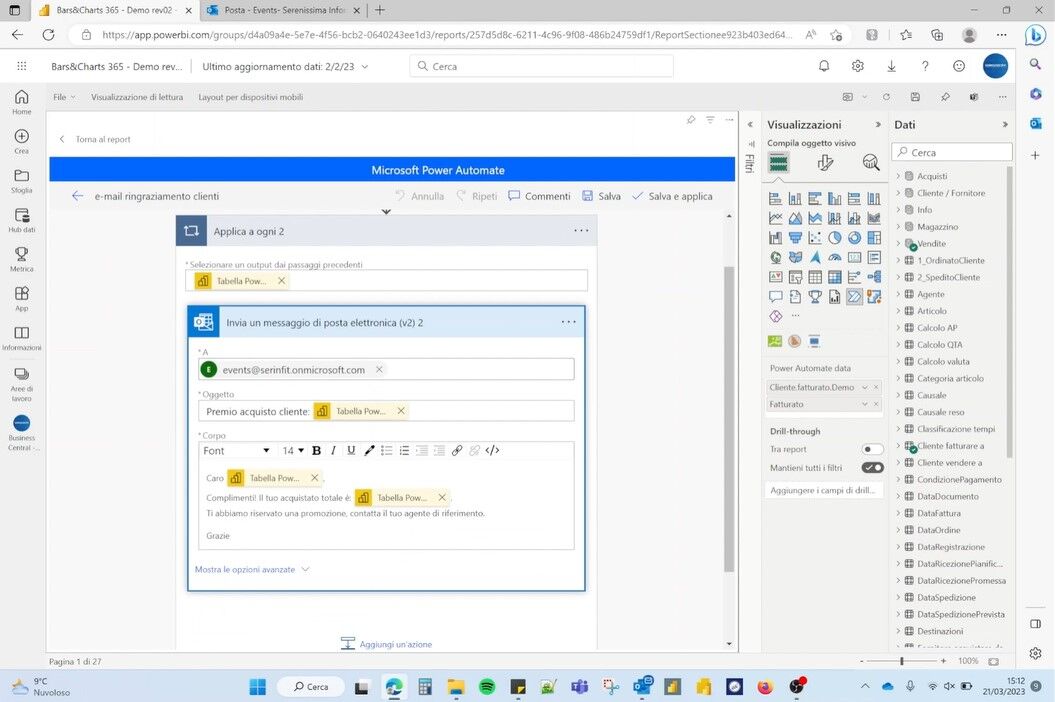Insert a link using the link icon
Image resolution: width=1055 pixels, height=702 pixels.
(x=457, y=451)
